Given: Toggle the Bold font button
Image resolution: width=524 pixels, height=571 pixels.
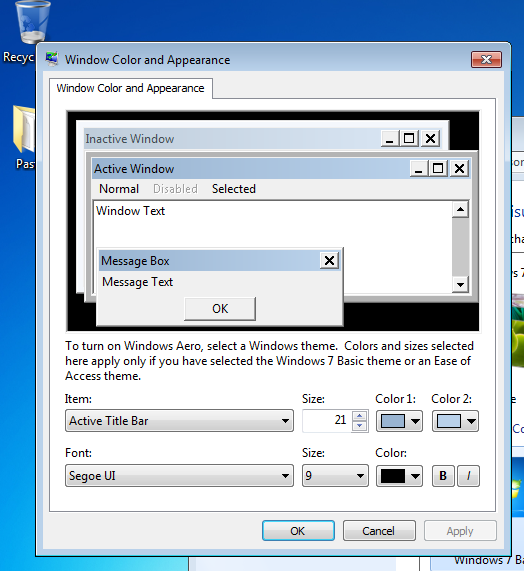Looking at the screenshot, I should (443, 476).
